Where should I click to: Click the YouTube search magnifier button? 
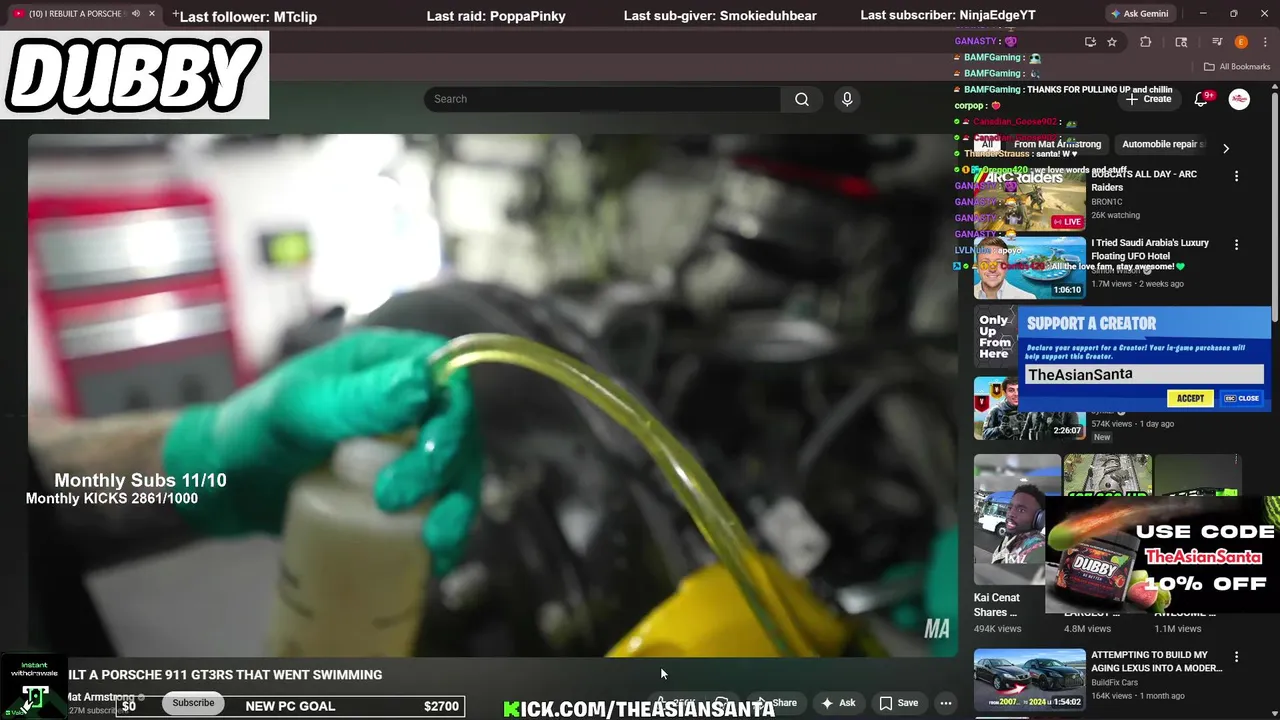click(x=802, y=99)
